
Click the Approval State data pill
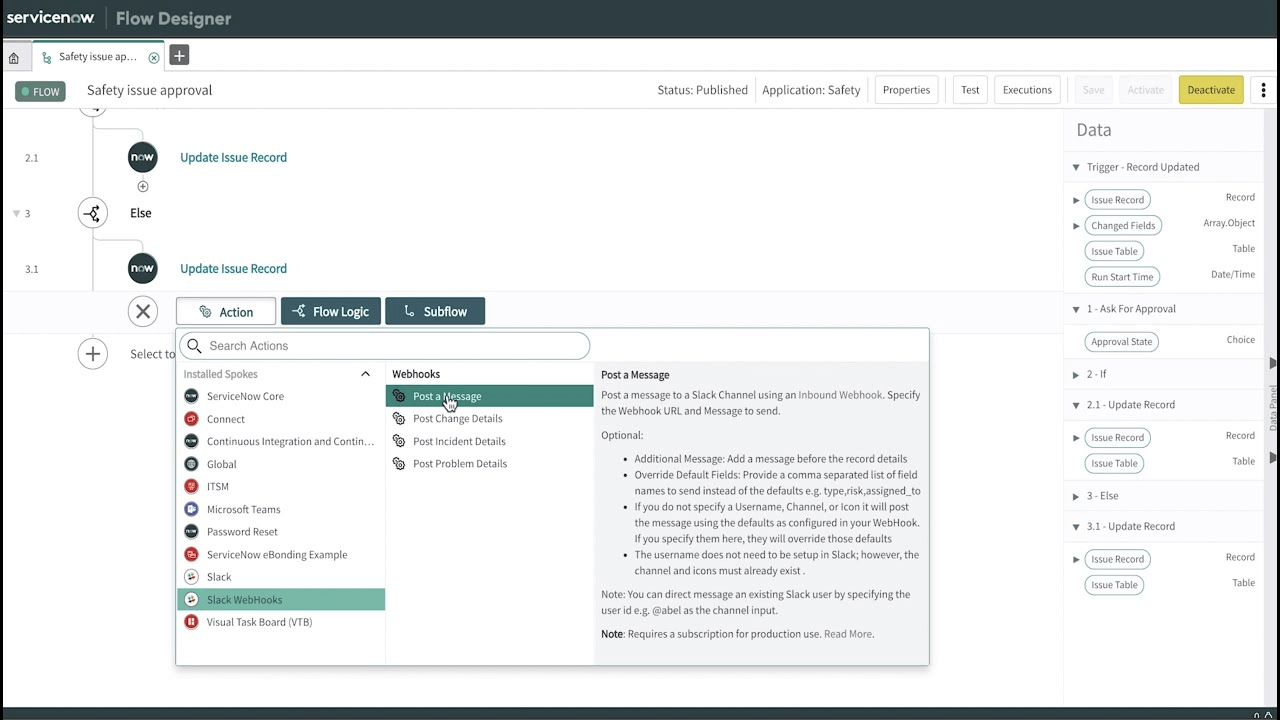1121,342
